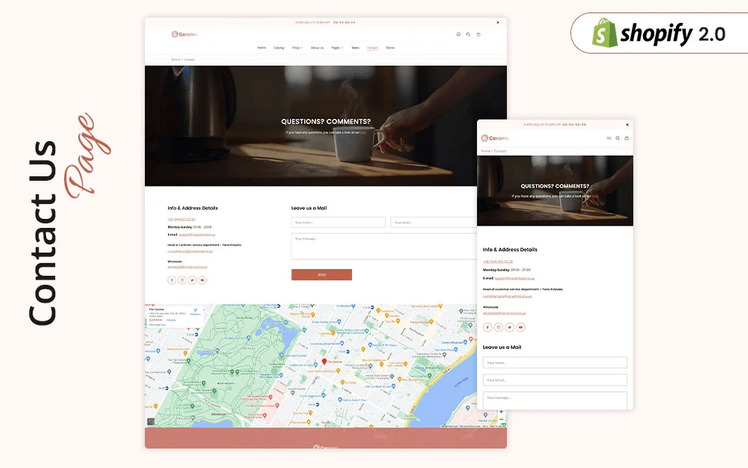Focus the Your email field in mobile form
748x468 pixels.
pyautogui.click(x=555, y=380)
